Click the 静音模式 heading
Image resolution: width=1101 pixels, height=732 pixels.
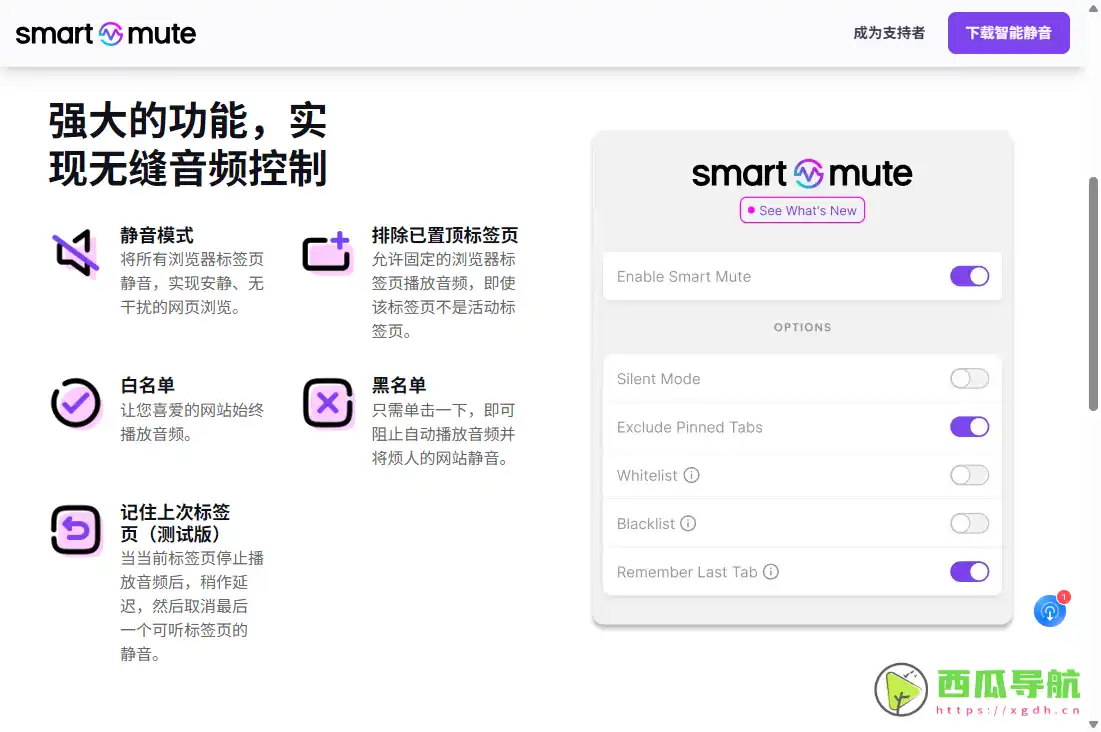click(157, 235)
